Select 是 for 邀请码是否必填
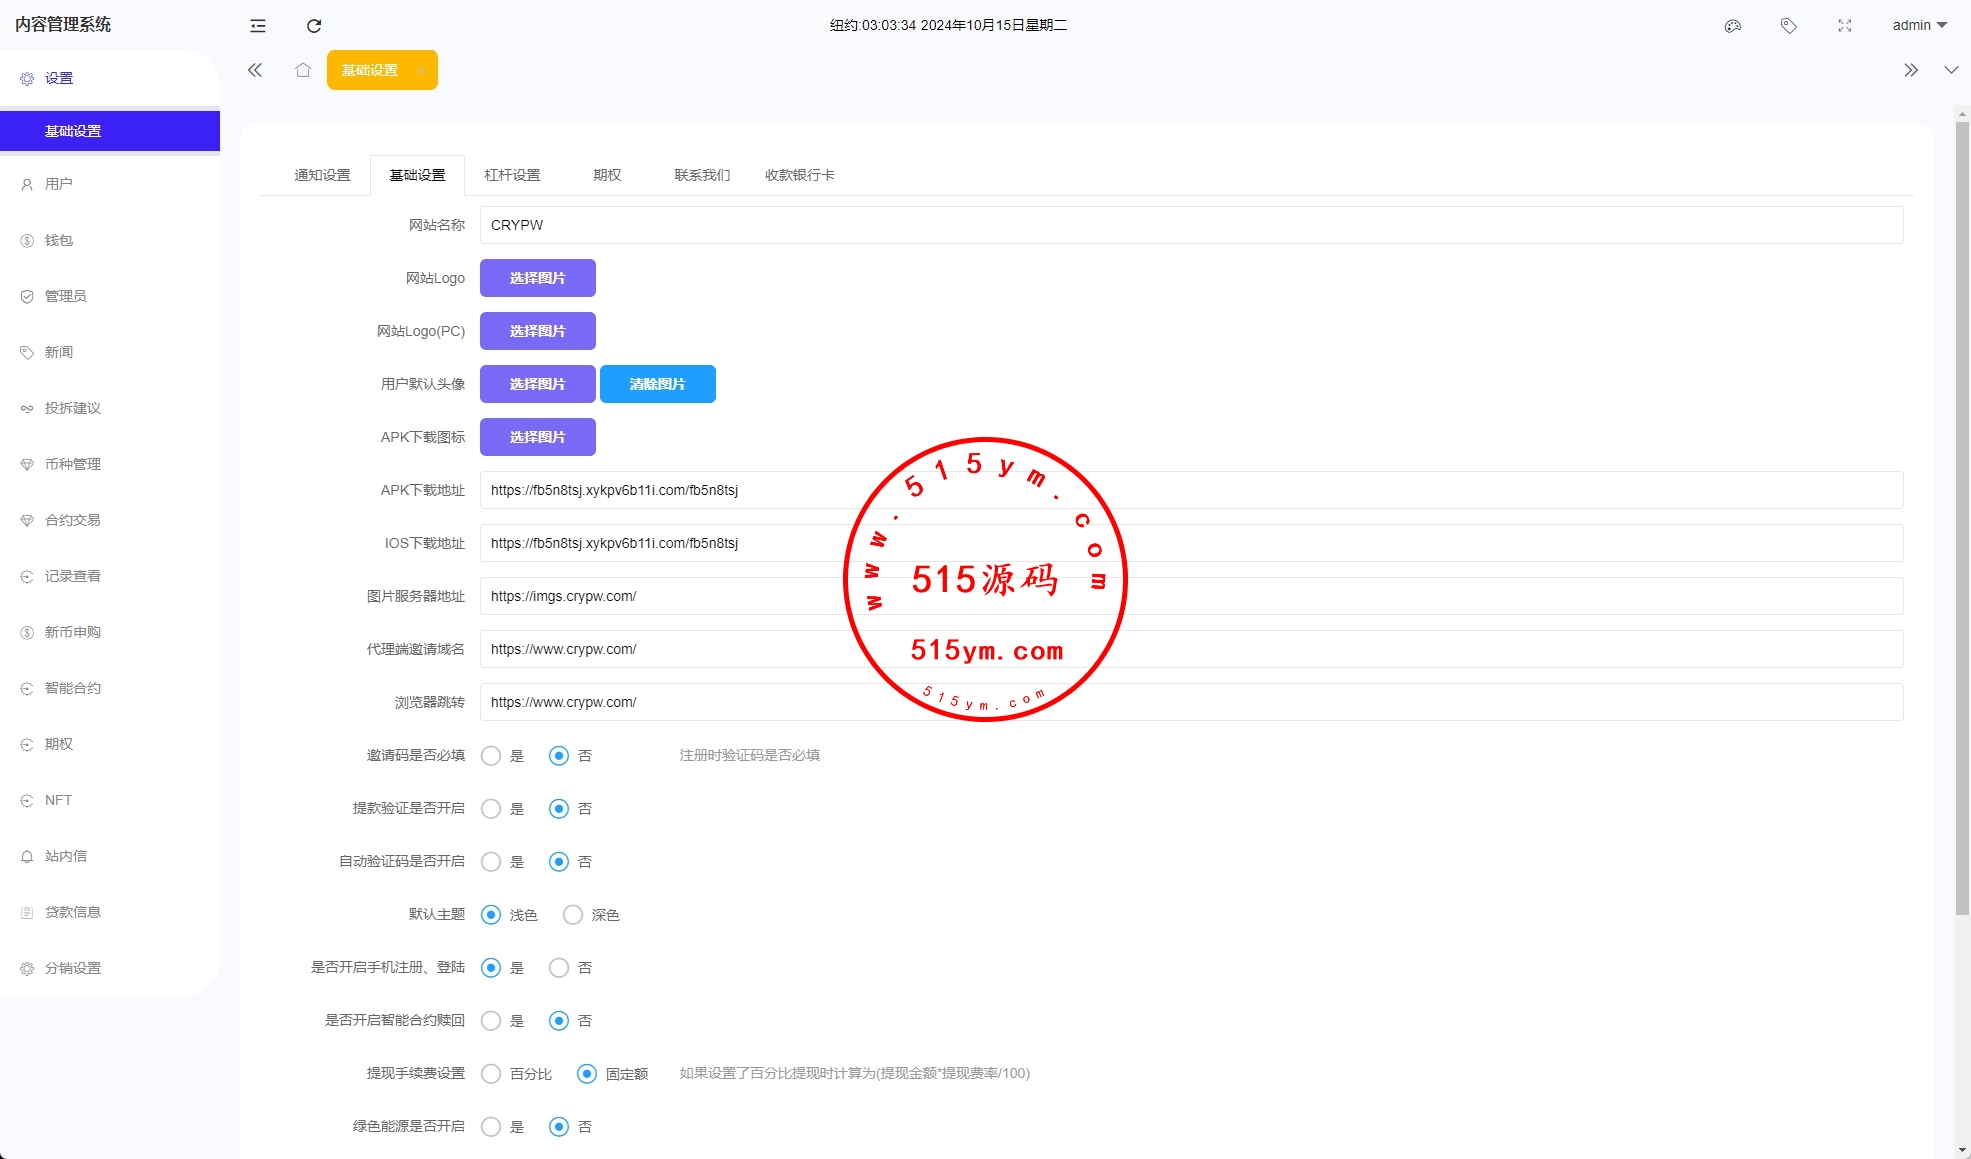 tap(491, 756)
